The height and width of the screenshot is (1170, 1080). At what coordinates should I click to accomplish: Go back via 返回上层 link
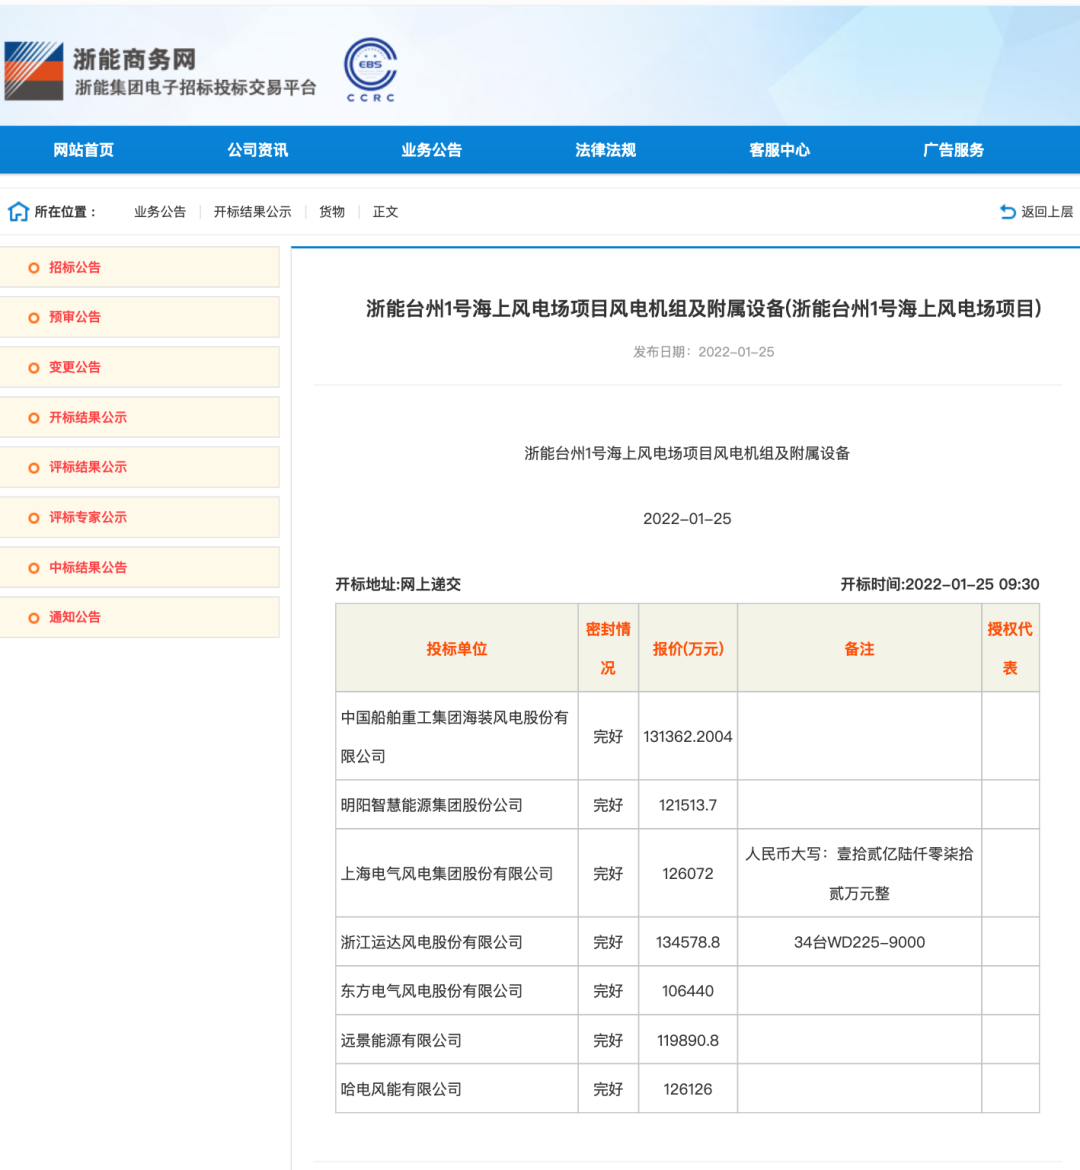point(1046,212)
